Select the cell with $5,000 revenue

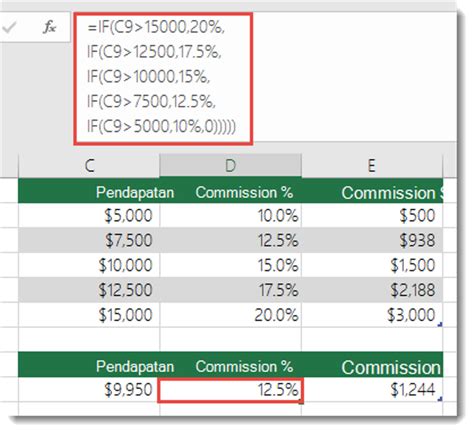(89, 215)
